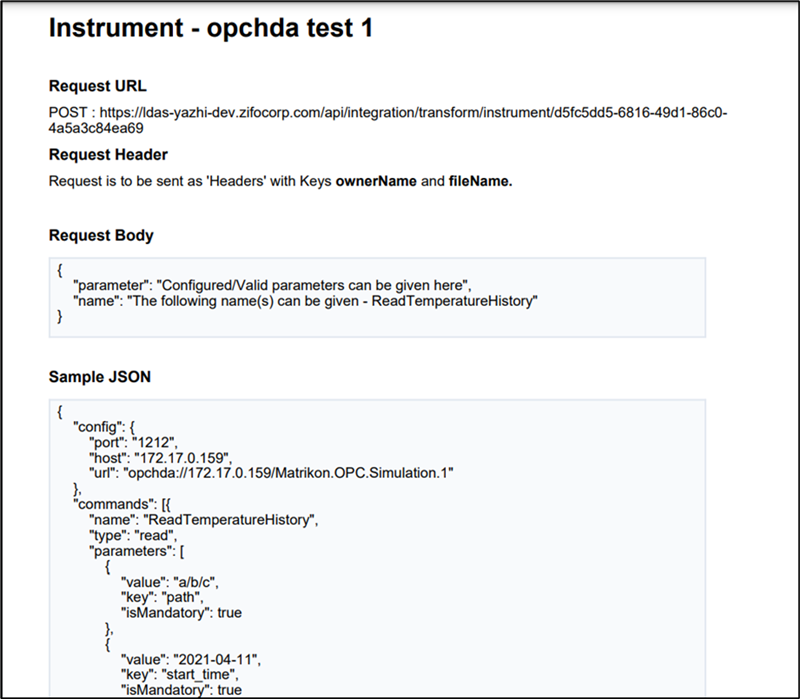This screenshot has width=800, height=699.
Task: Click the "port": "1212" line
Action: (133, 442)
